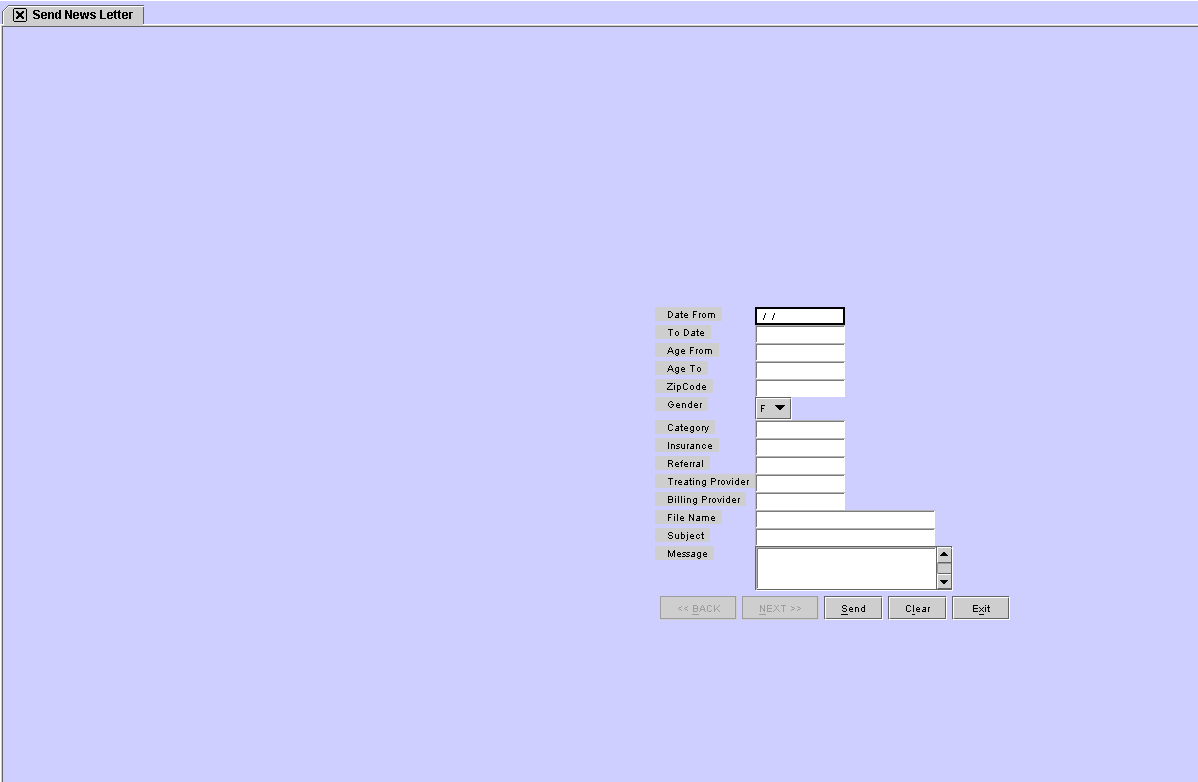The width and height of the screenshot is (1198, 782).
Task: Click the Age From input field
Action: coord(800,353)
